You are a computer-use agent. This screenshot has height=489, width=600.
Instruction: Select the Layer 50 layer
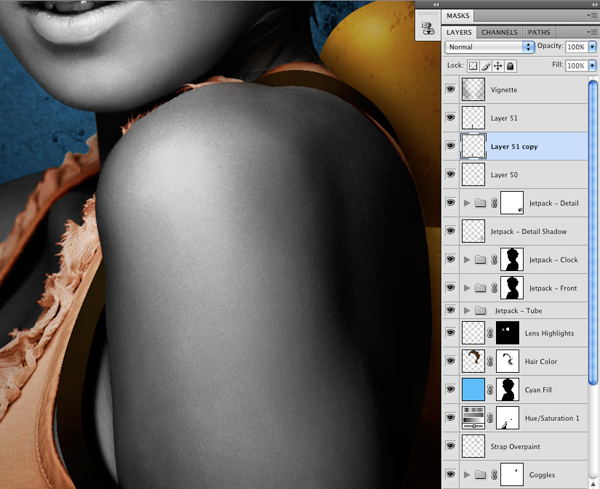[515, 174]
